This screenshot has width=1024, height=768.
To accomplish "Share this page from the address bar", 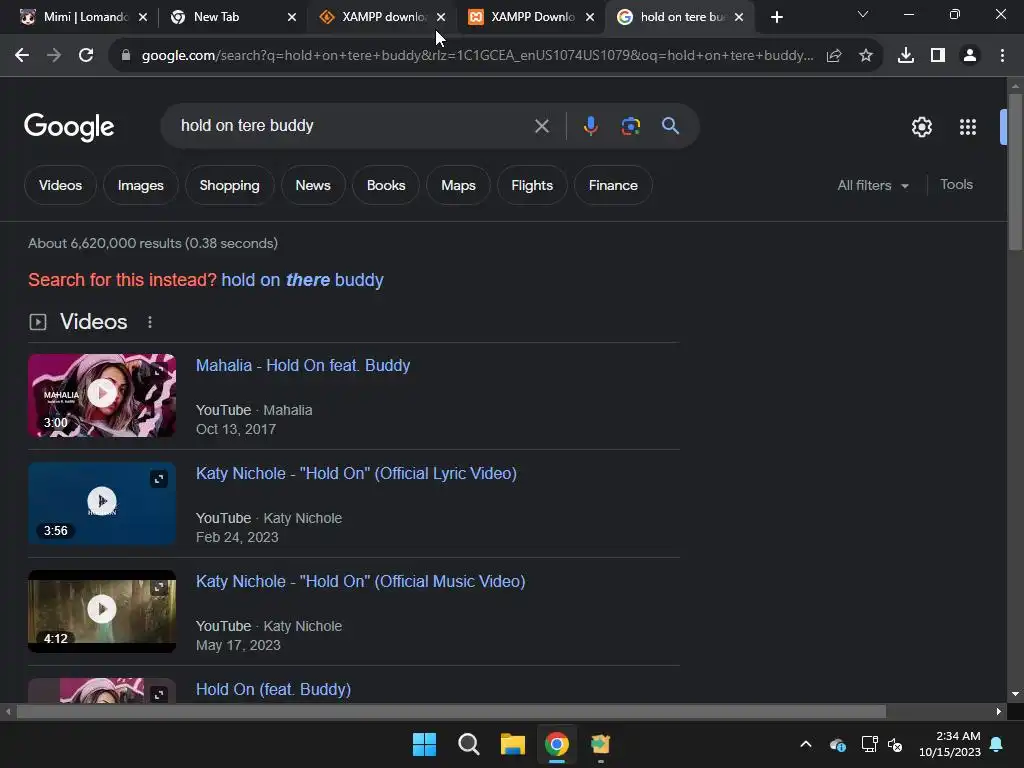I will (834, 56).
